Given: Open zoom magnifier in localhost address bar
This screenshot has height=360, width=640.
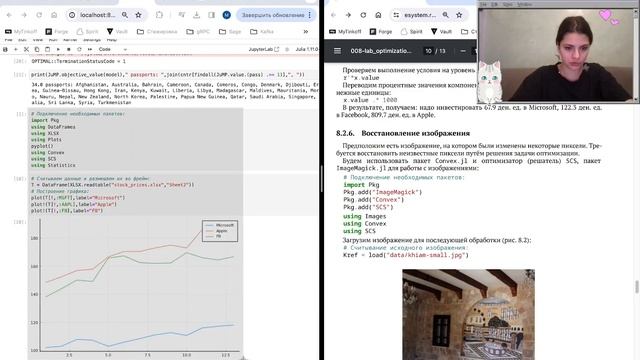Looking at the screenshot, I should coord(125,15).
